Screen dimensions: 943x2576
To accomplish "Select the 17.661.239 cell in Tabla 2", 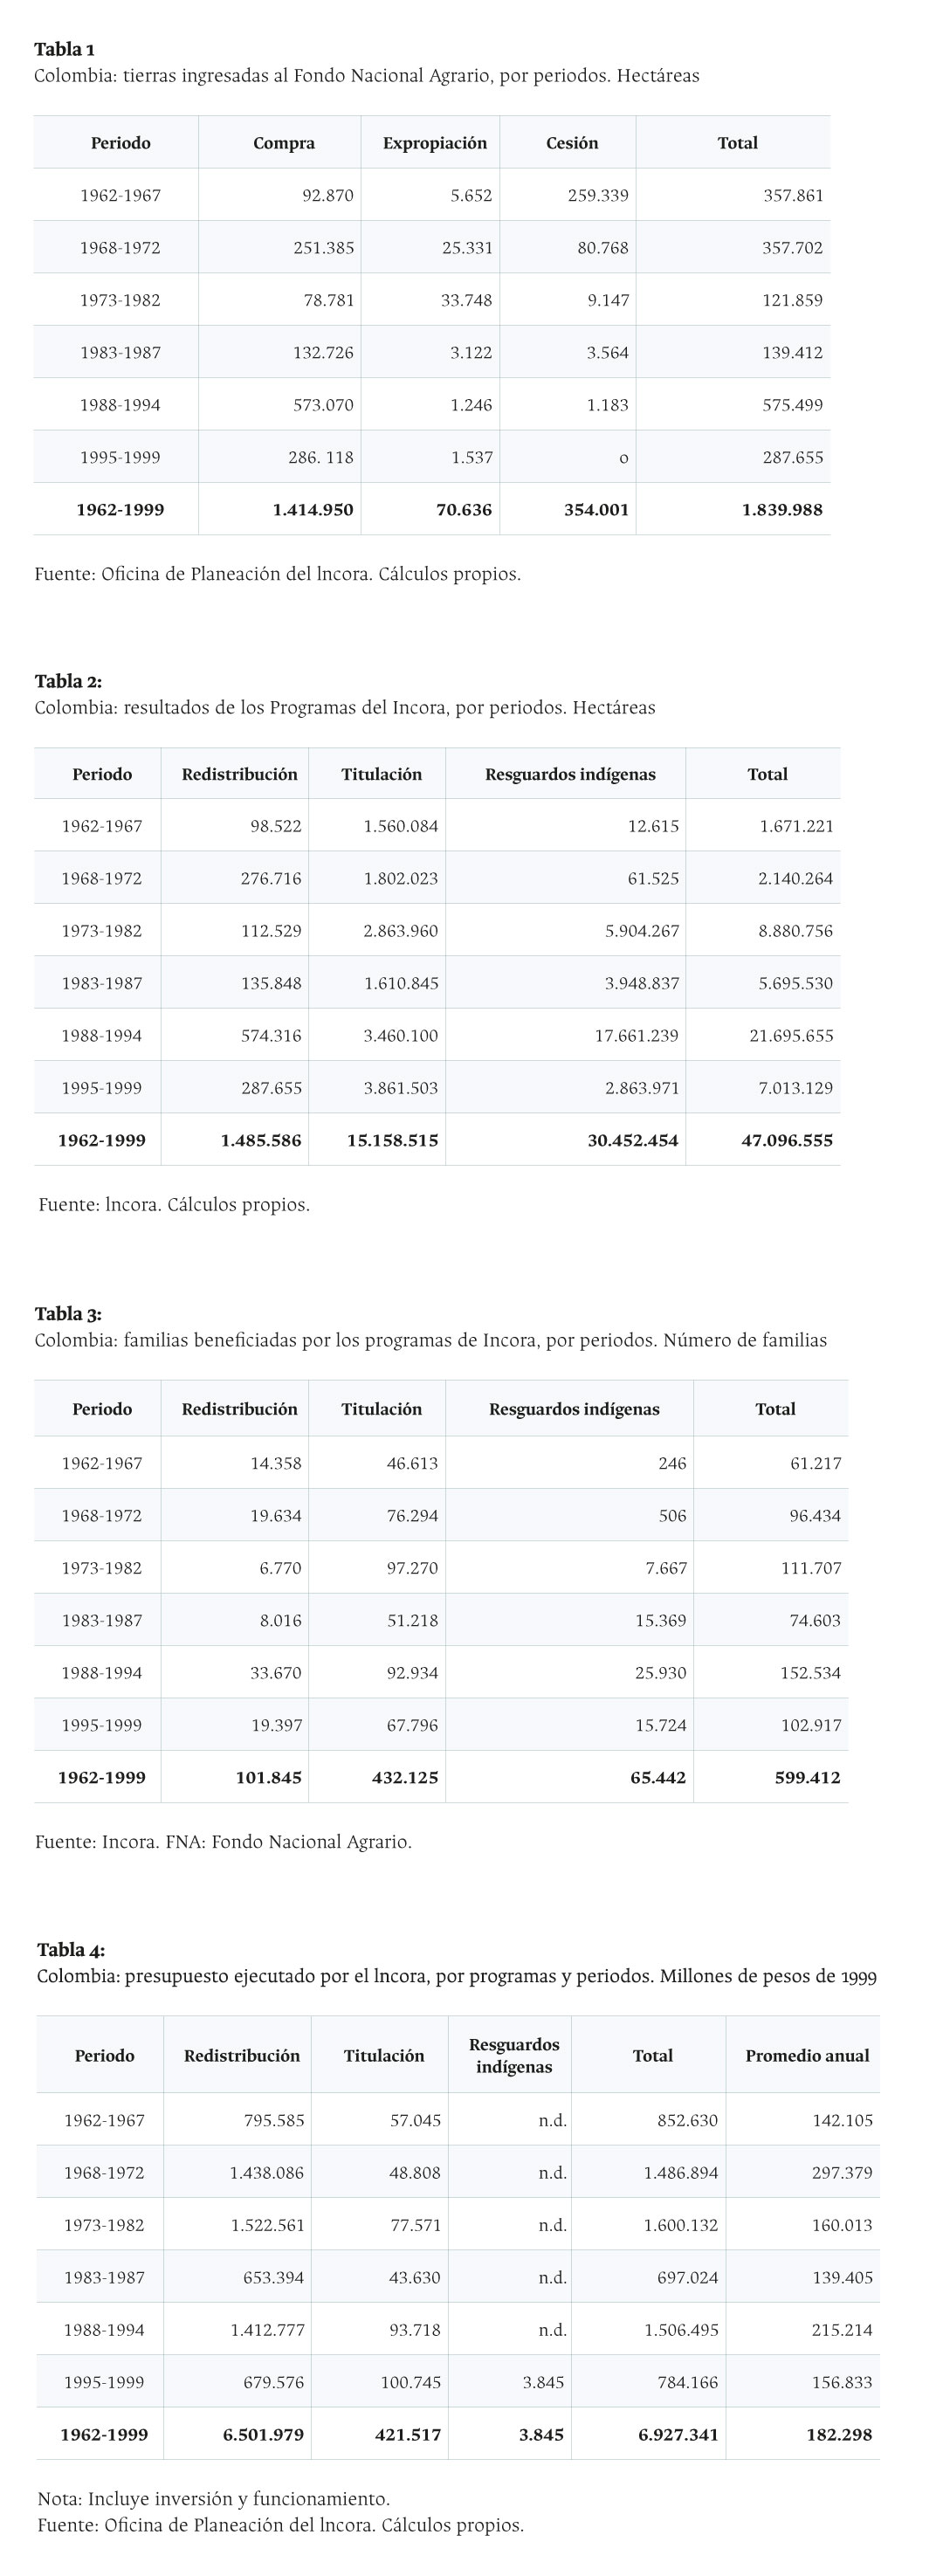I will tap(636, 1036).
